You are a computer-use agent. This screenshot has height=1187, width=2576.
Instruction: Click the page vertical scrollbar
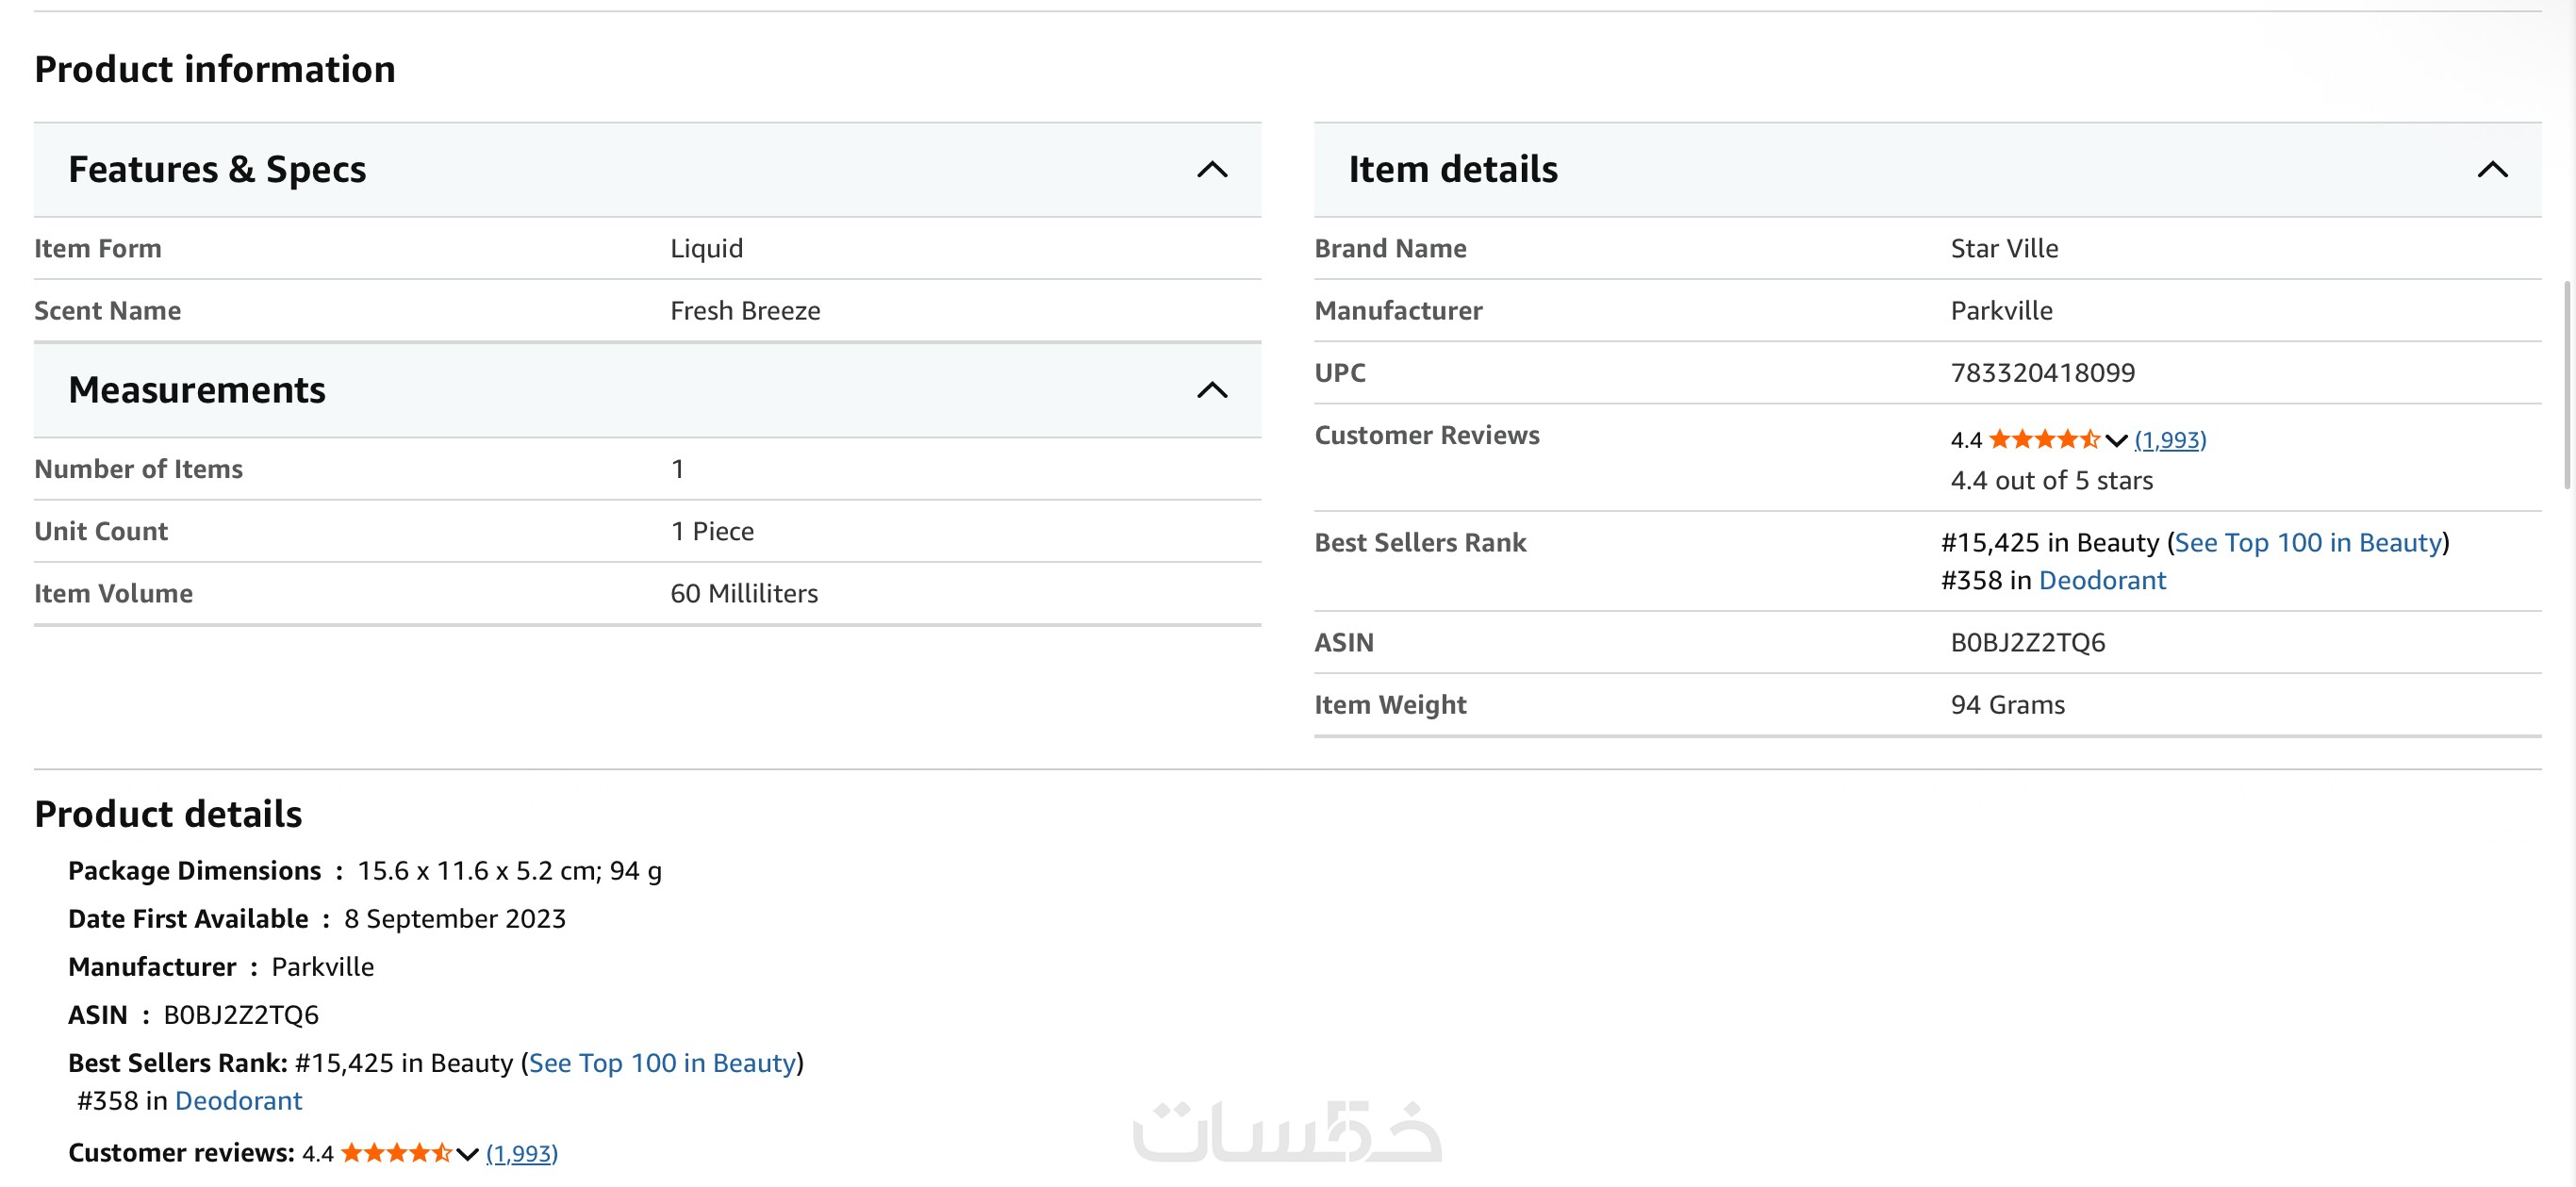coord(2568,385)
